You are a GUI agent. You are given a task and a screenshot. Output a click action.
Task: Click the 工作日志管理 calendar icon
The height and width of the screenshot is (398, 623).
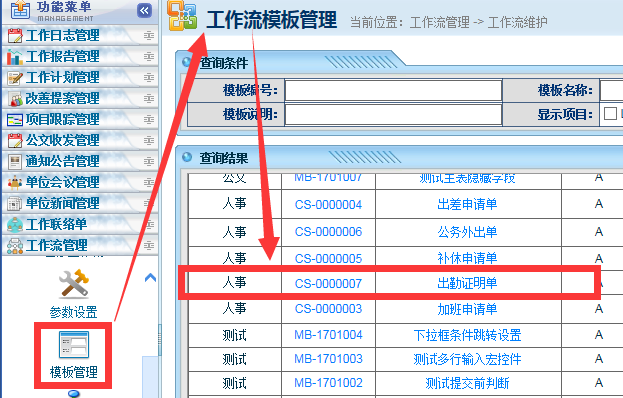click(x=15, y=35)
